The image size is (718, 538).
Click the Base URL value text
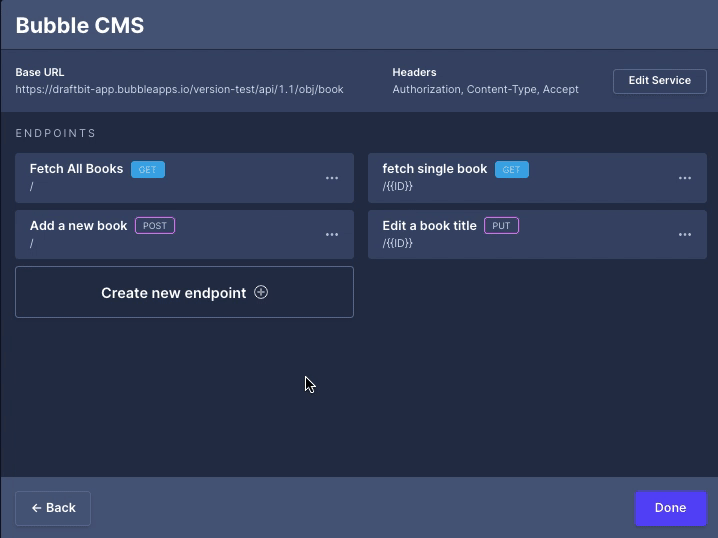pyautogui.click(x=180, y=89)
